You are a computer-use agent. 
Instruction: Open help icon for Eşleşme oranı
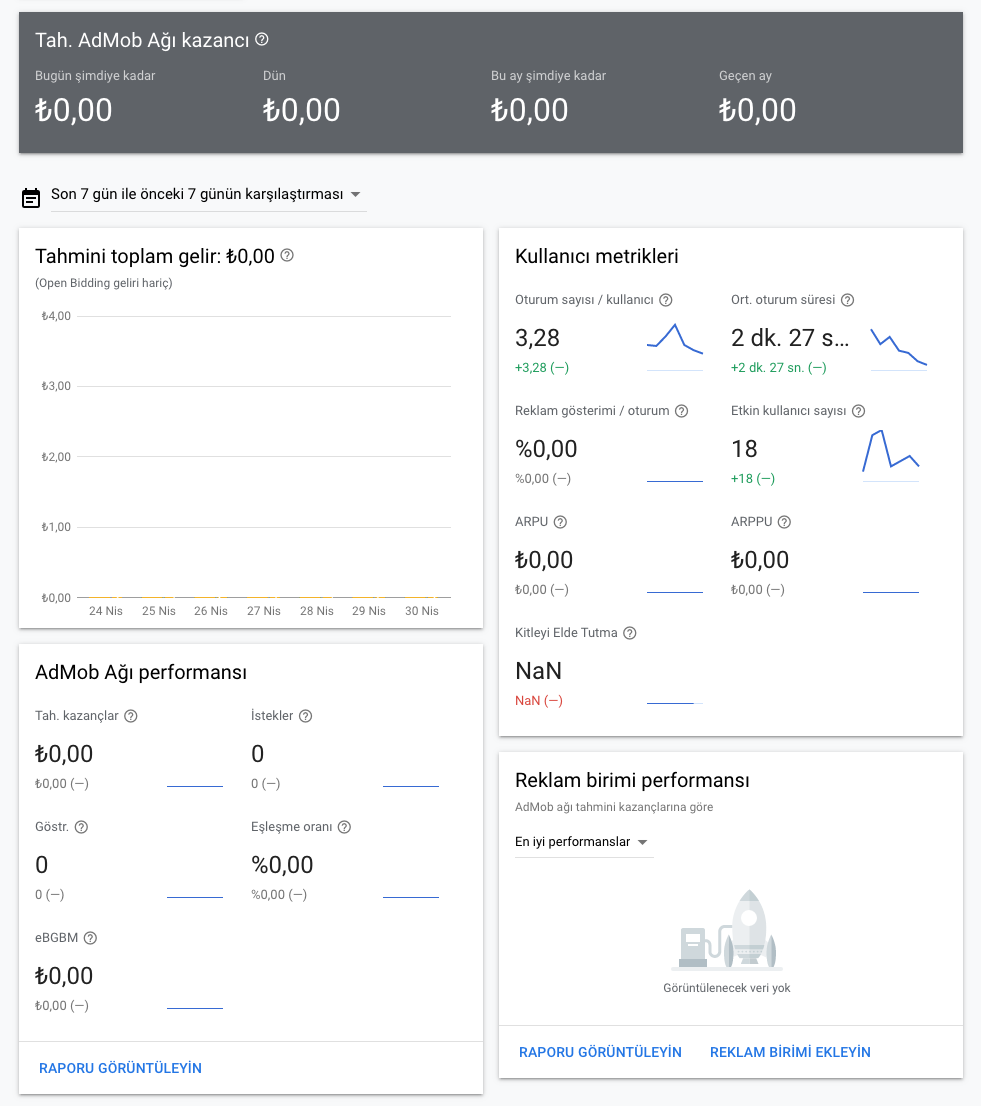coord(344,827)
